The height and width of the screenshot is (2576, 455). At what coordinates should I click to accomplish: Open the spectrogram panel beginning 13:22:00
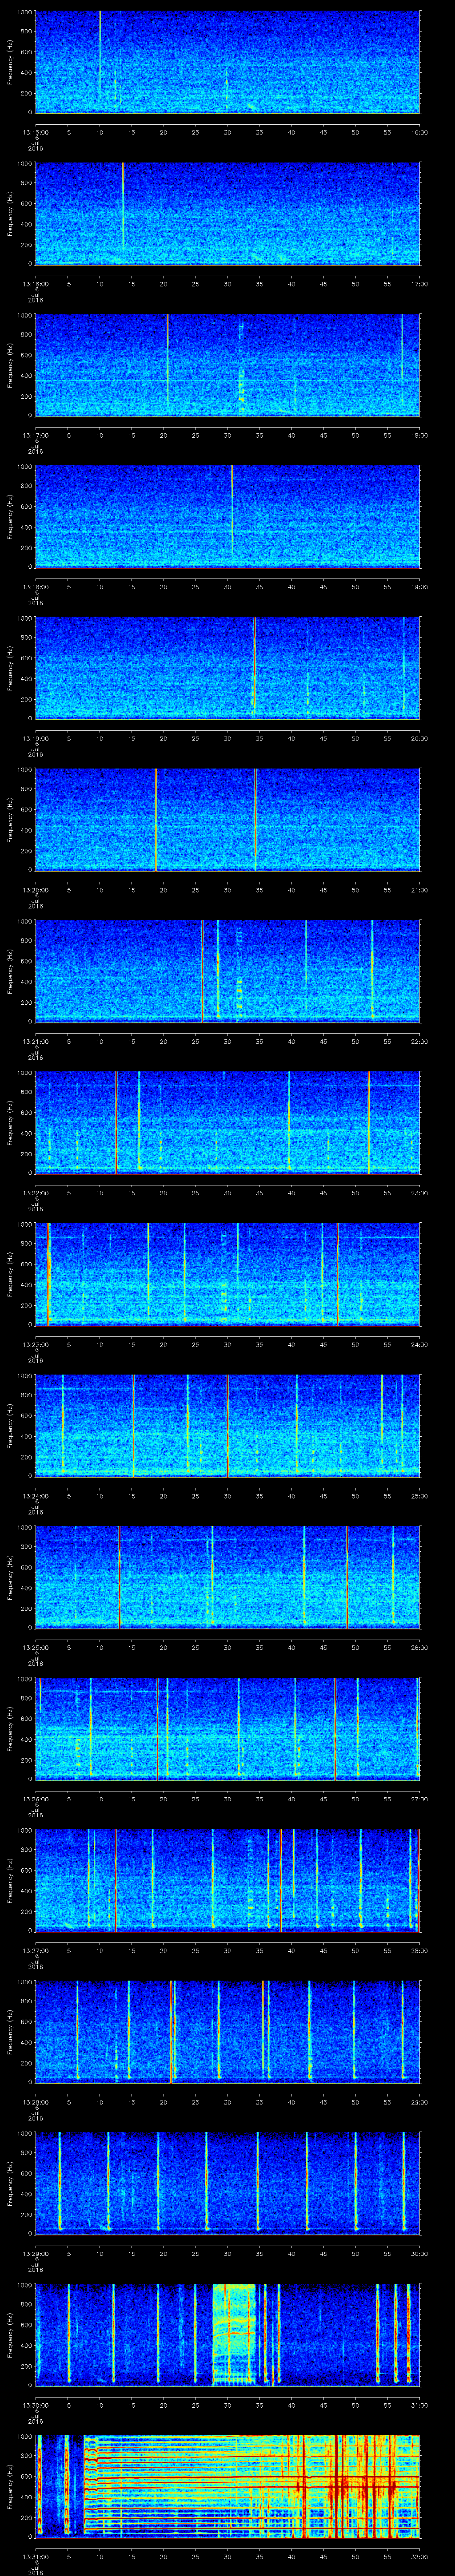(x=228, y=1123)
